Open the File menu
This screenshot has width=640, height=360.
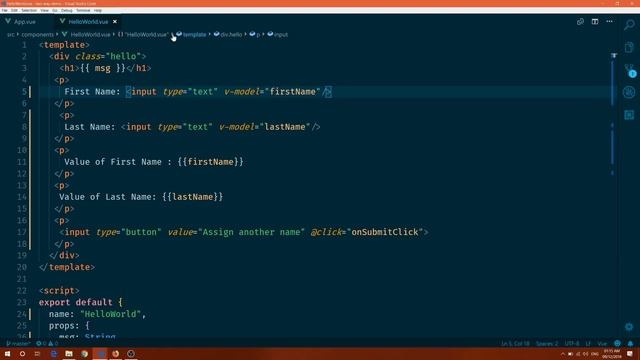(4, 10)
